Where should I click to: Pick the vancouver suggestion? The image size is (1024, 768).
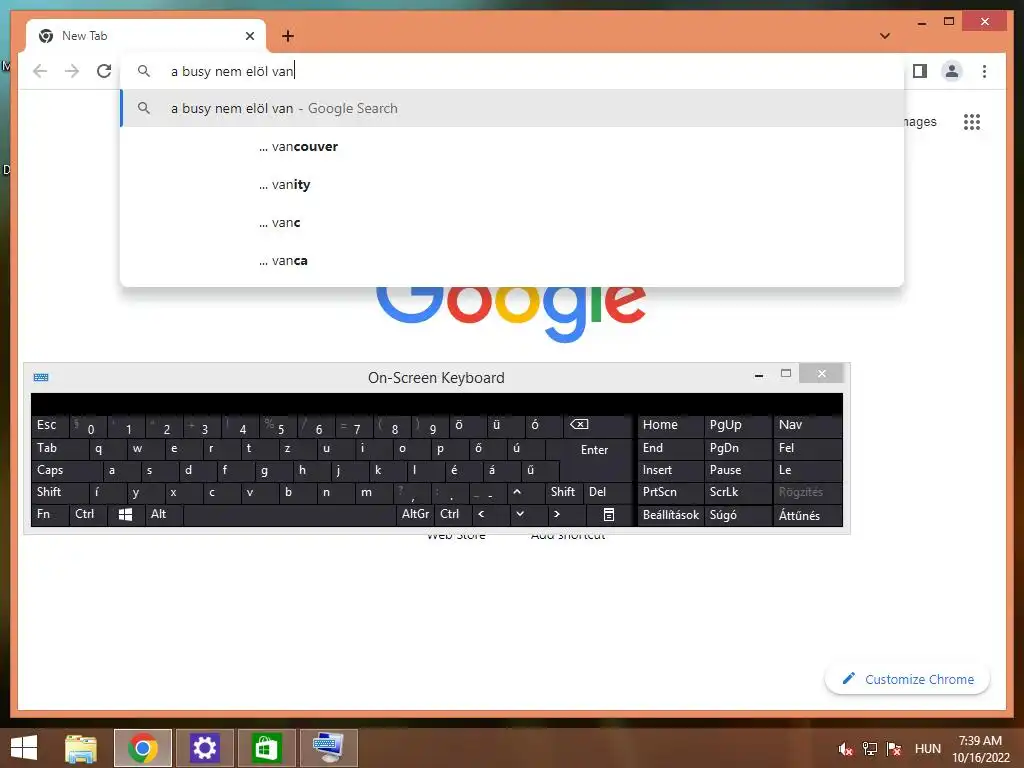point(513,146)
